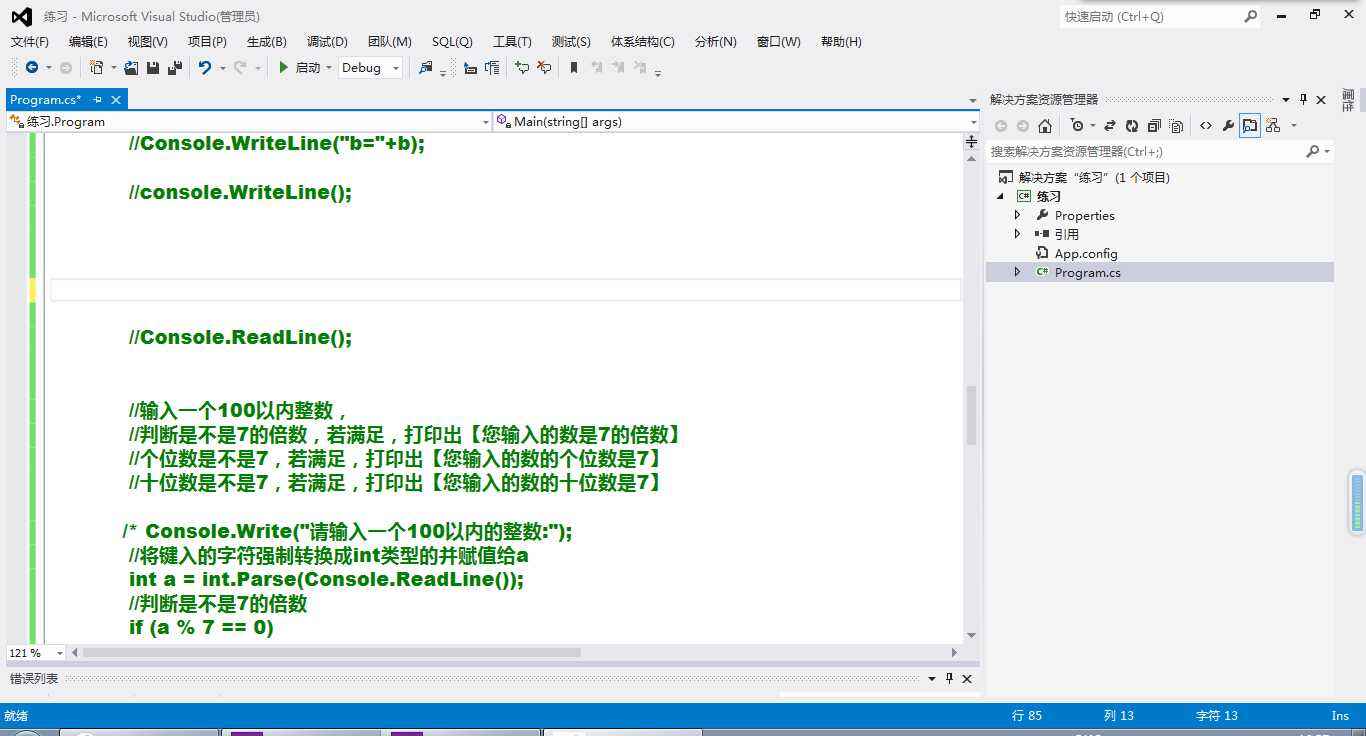Refresh the Solution Explorer tree
This screenshot has width=1366, height=736.
point(1132,125)
